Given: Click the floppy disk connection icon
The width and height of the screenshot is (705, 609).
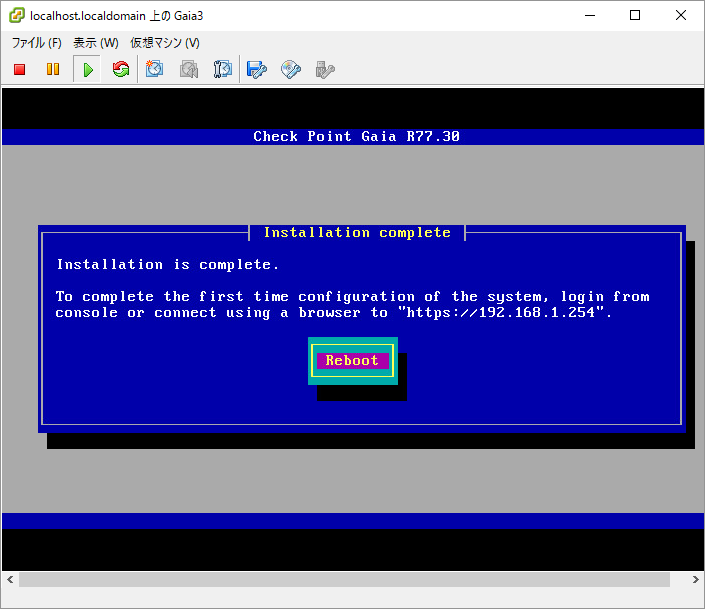Looking at the screenshot, I should pyautogui.click(x=257, y=70).
